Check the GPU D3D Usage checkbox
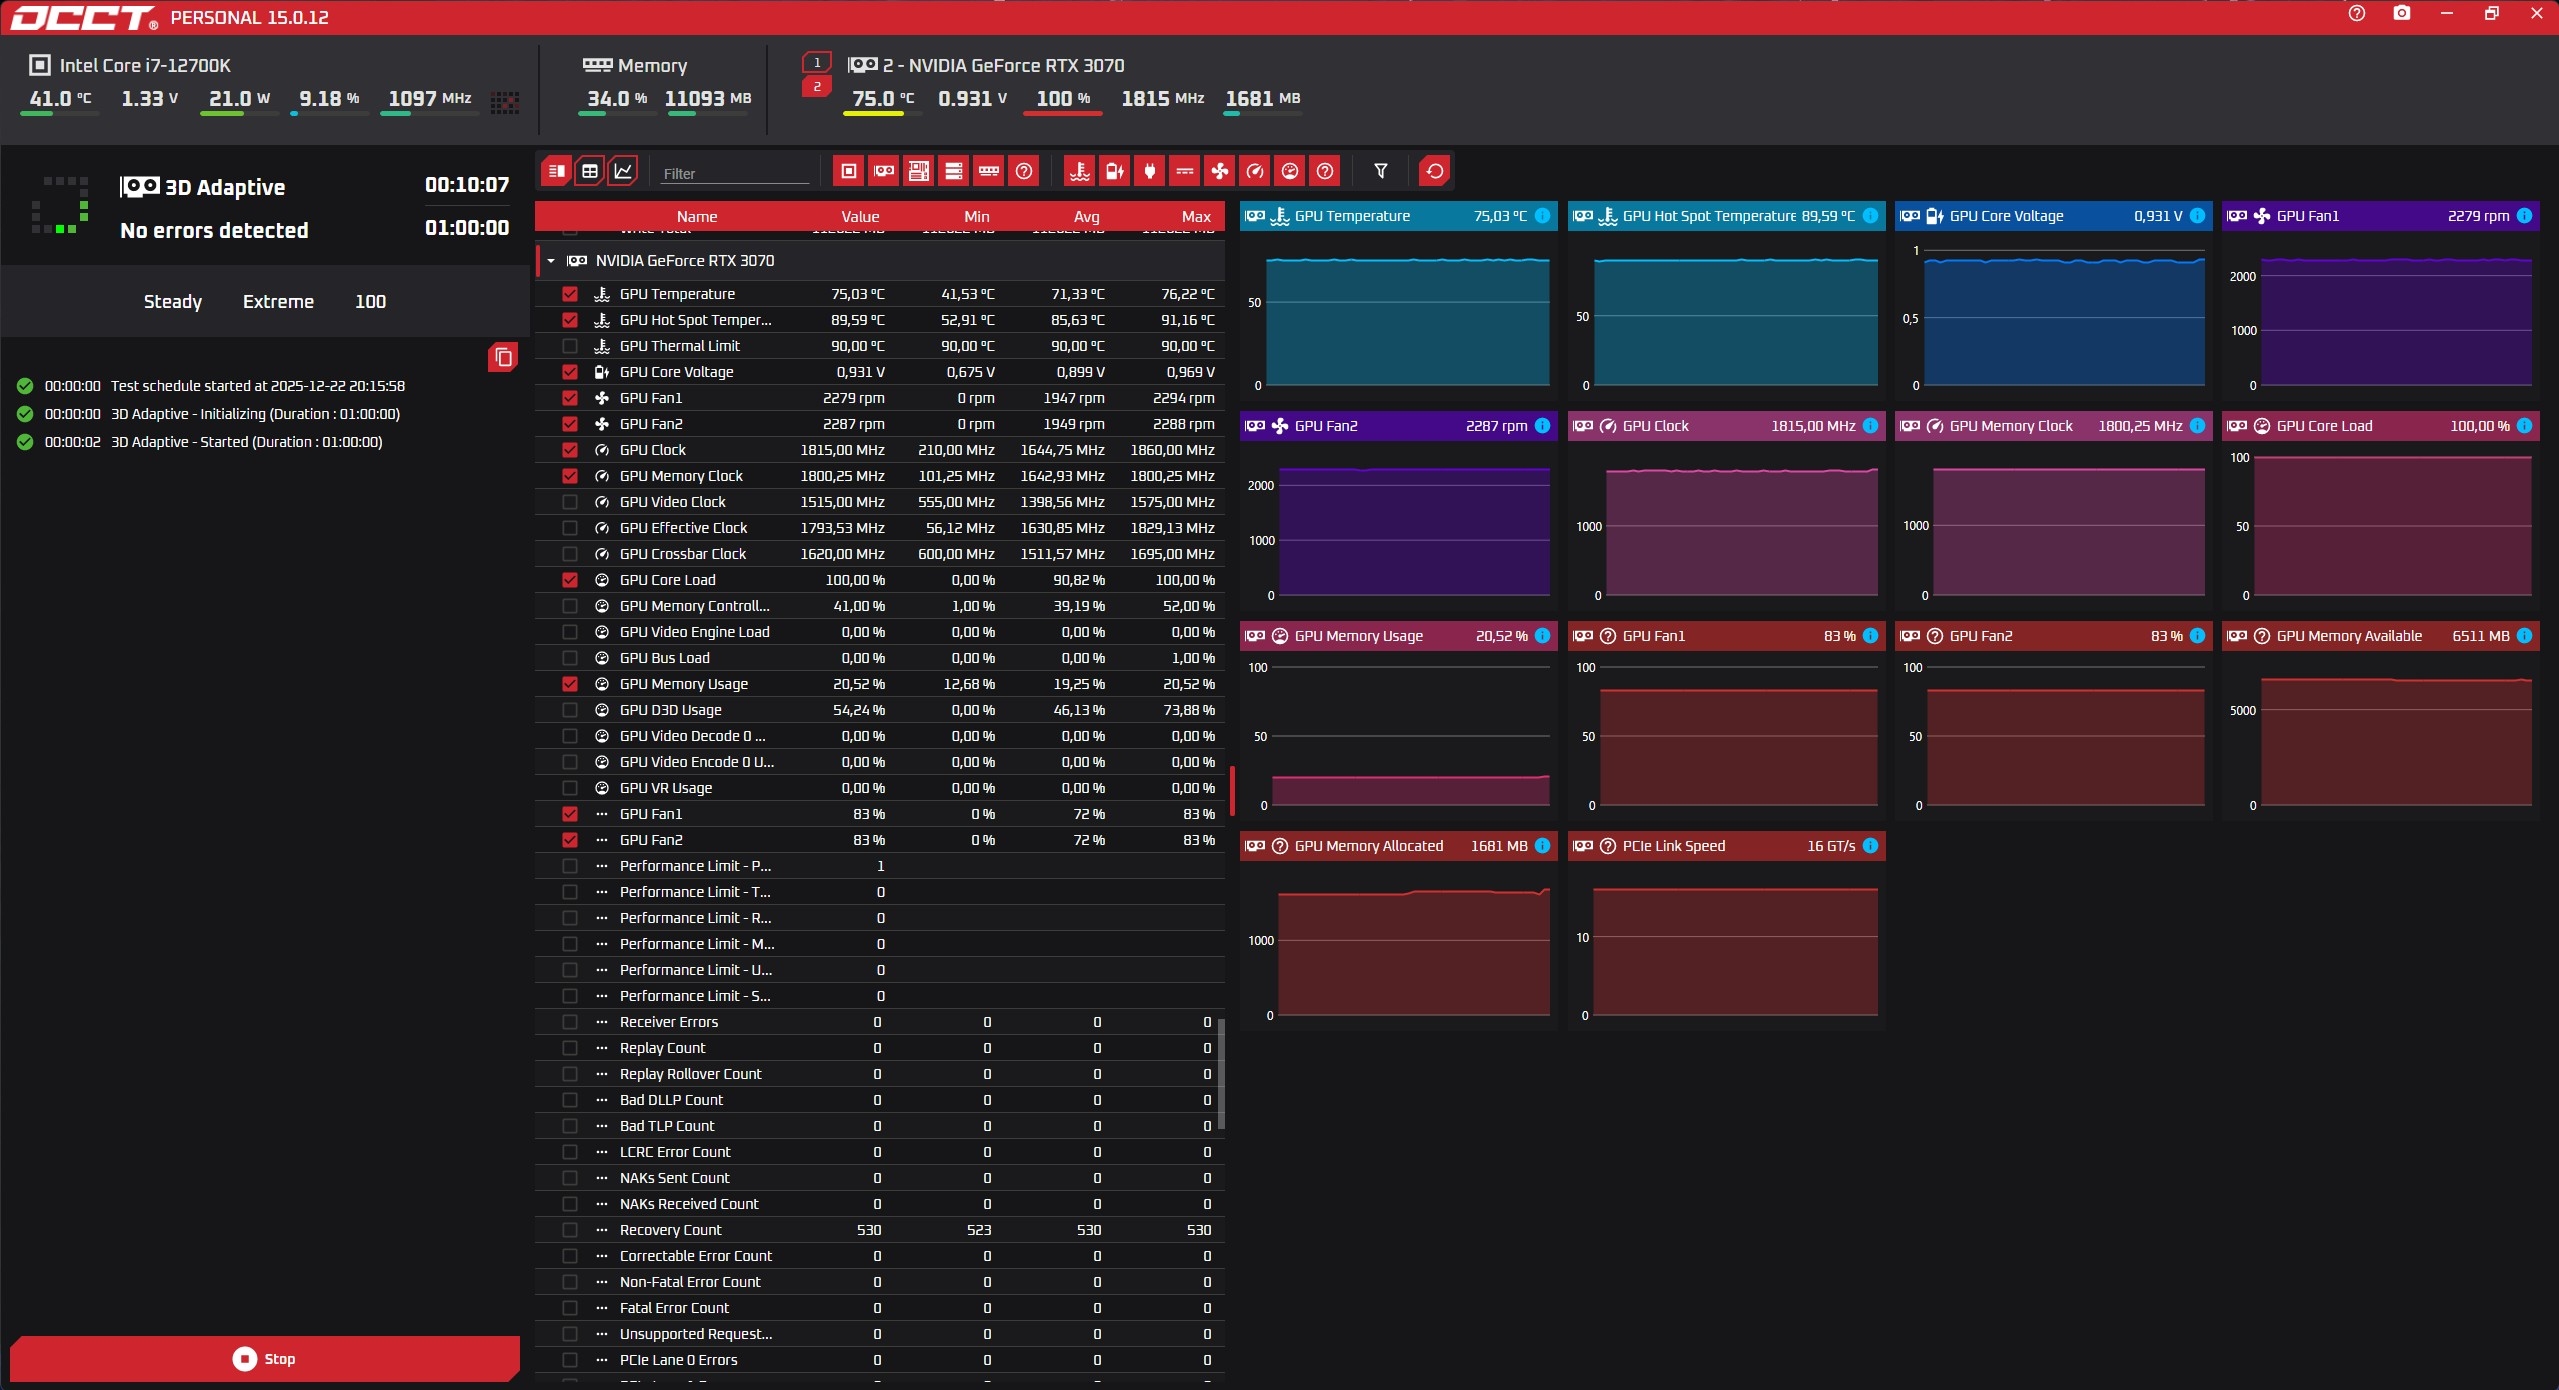Image resolution: width=2559 pixels, height=1390 pixels. point(570,710)
